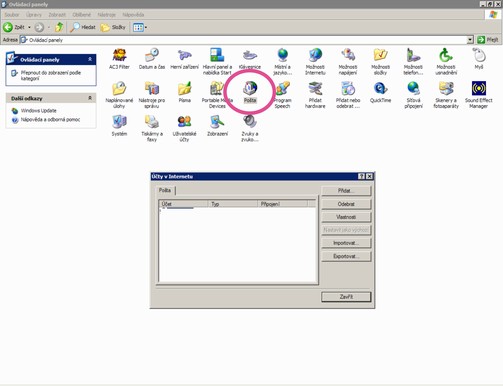Open the Klávesnice icon
Image resolution: width=503 pixels, height=386 pixels.
point(250,59)
